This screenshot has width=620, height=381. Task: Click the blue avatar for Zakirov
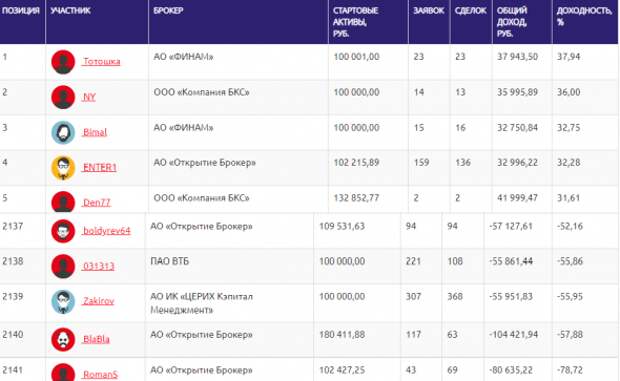tap(63, 302)
